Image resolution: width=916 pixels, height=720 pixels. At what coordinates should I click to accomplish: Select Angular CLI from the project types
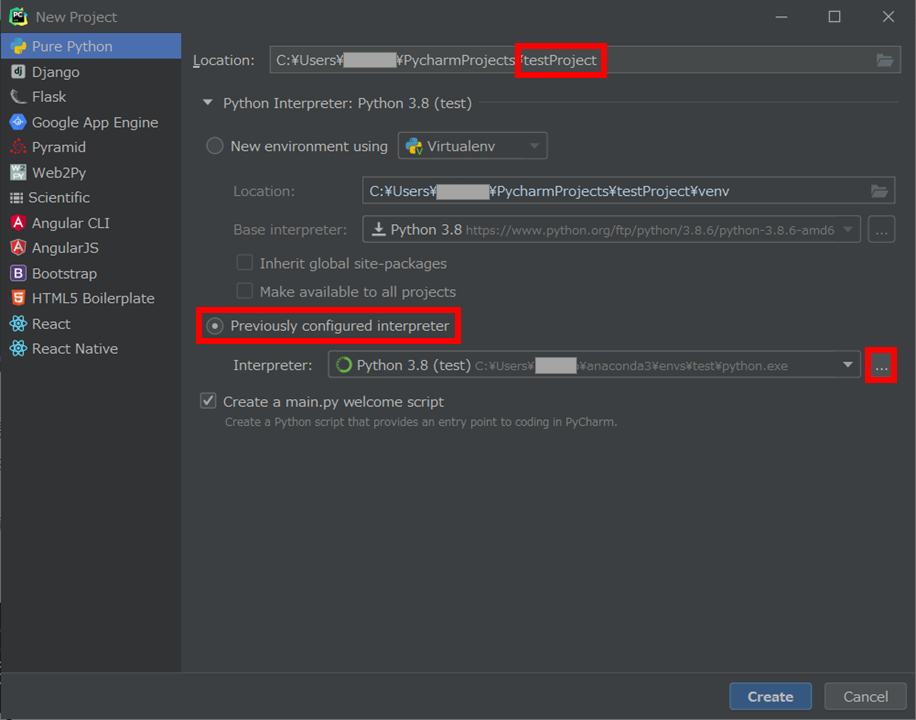coord(91,223)
